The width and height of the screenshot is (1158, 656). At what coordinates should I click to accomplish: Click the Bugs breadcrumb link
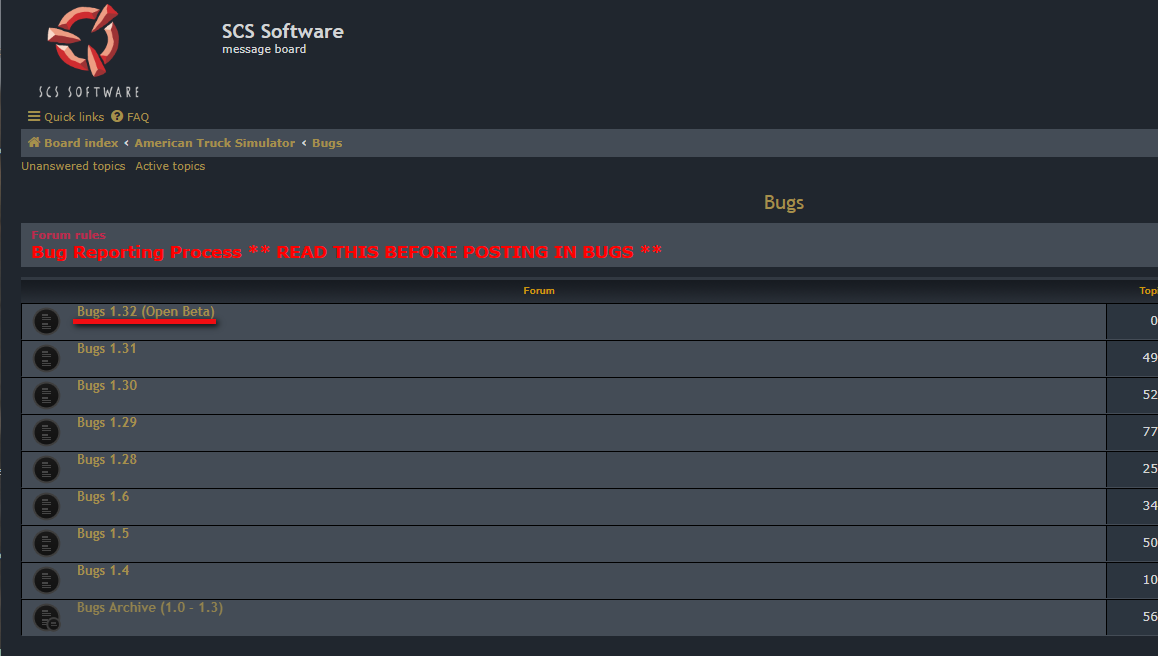click(327, 143)
